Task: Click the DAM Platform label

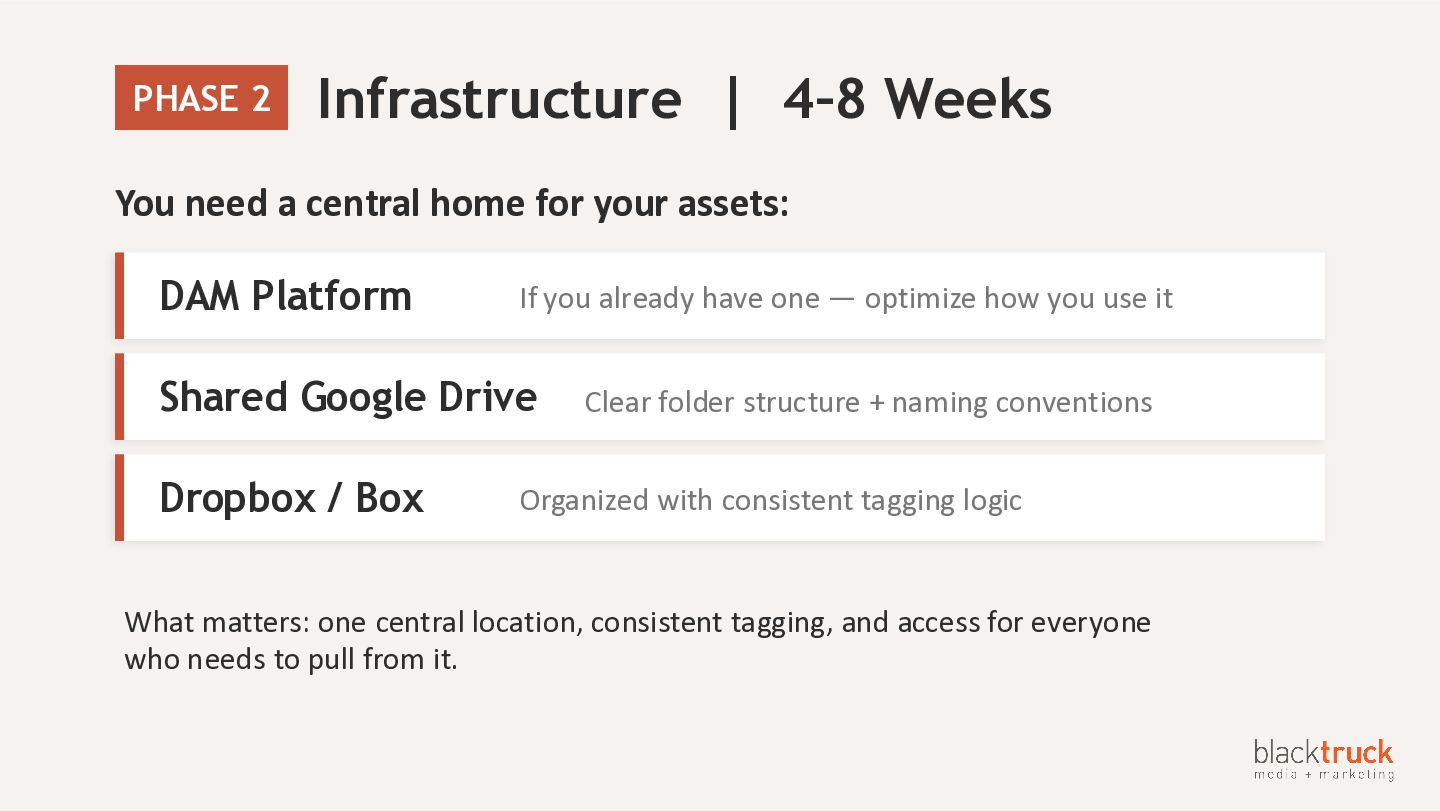Action: [x=286, y=296]
